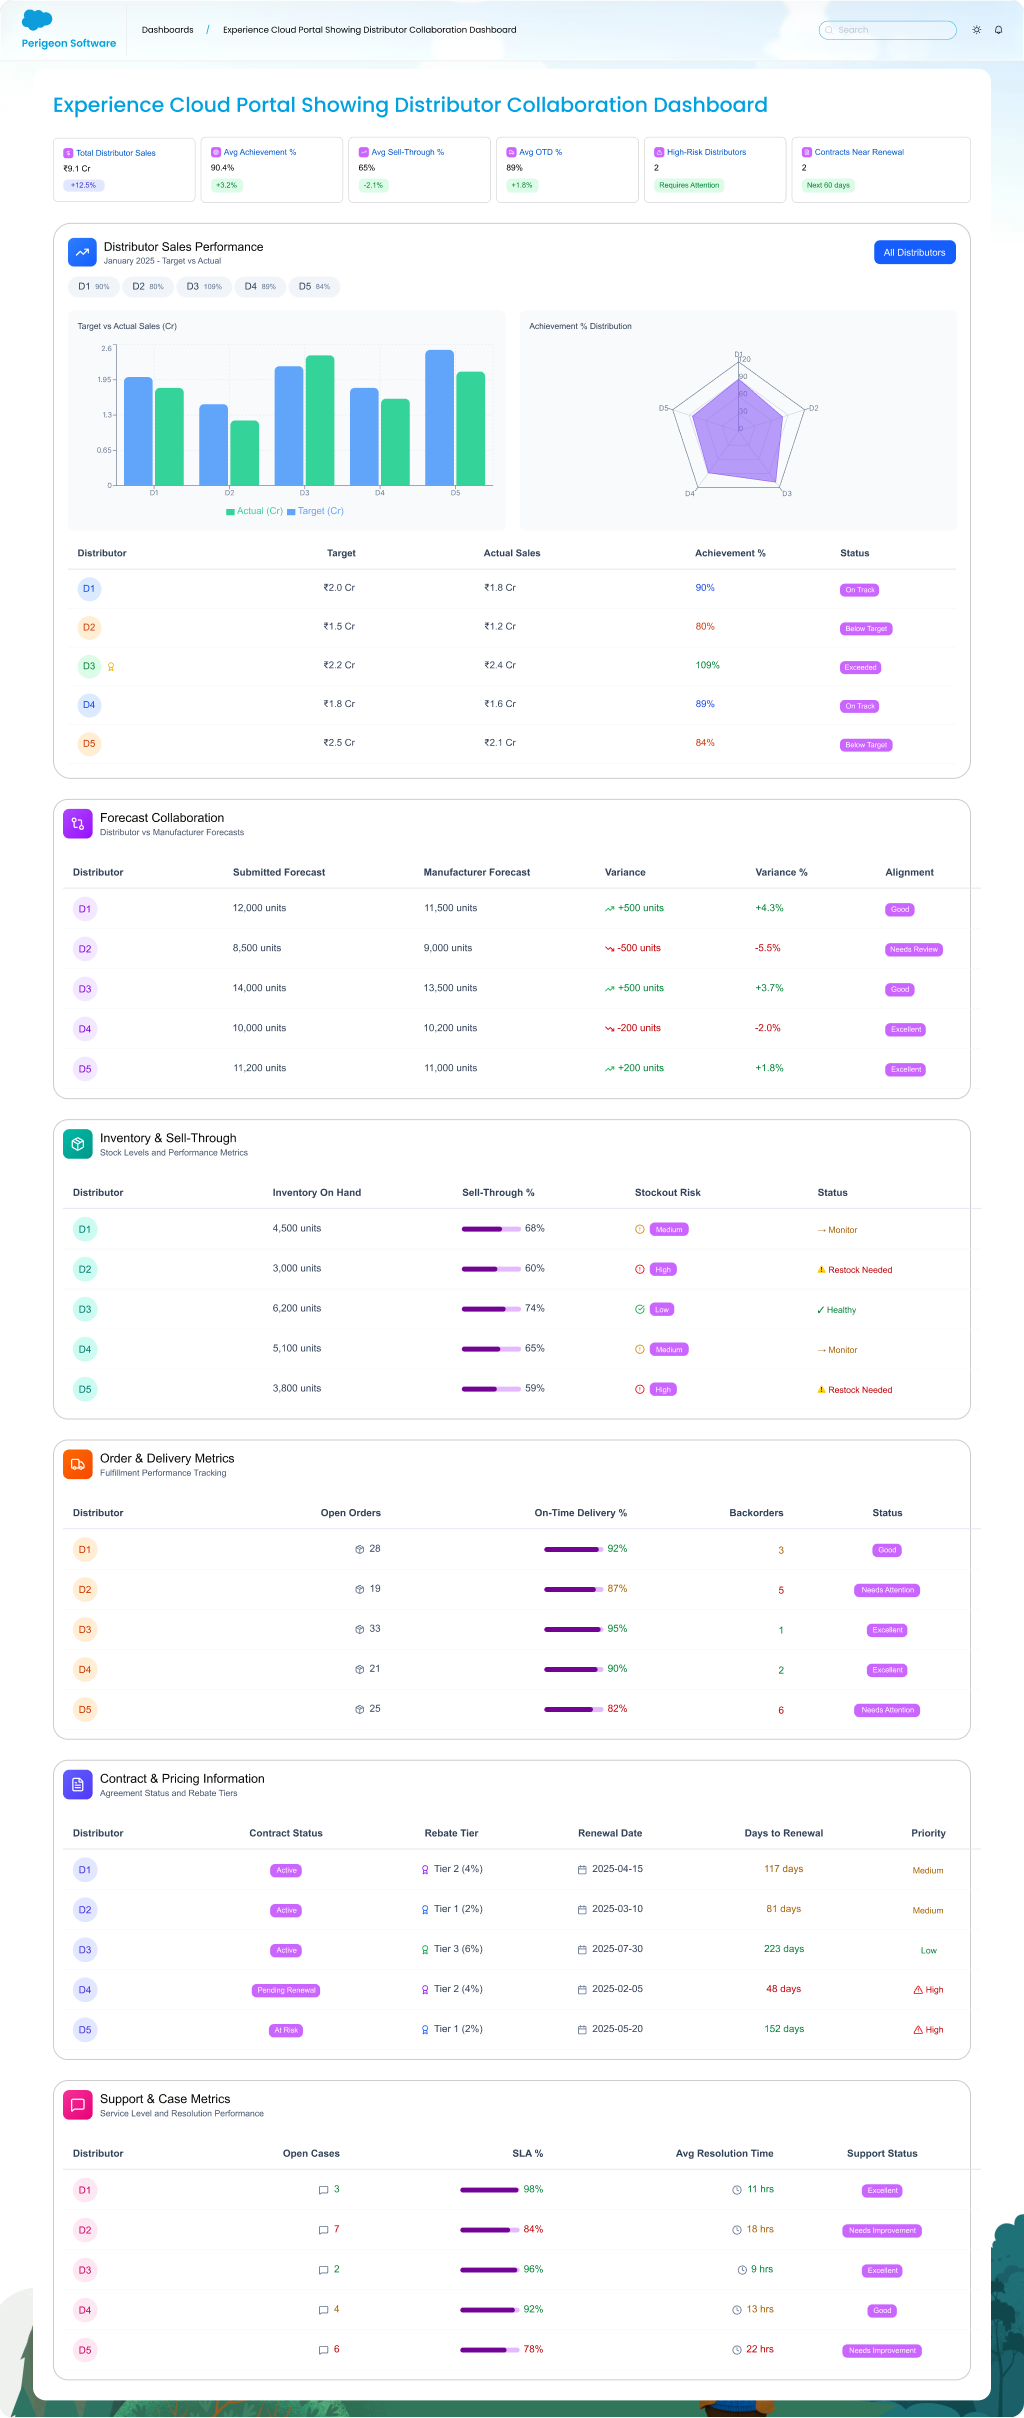The width and height of the screenshot is (1024, 2418).
Task: Click the Pending Renewal badge for D4
Action: coord(286,1990)
